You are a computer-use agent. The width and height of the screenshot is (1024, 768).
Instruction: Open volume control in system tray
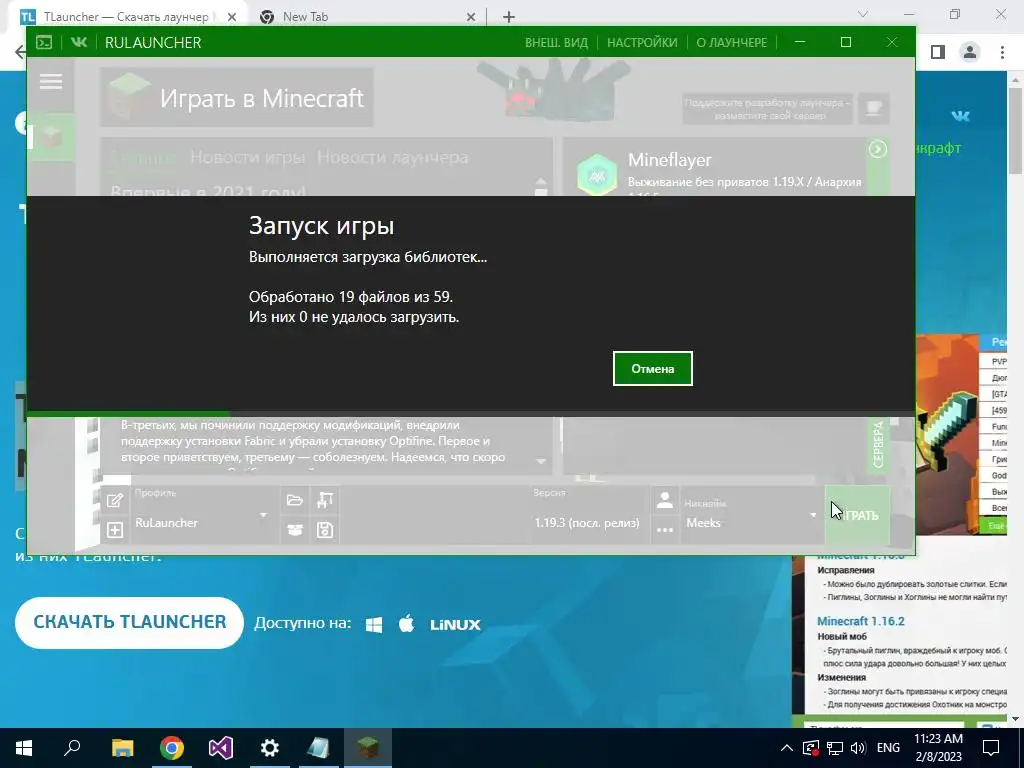(x=858, y=748)
